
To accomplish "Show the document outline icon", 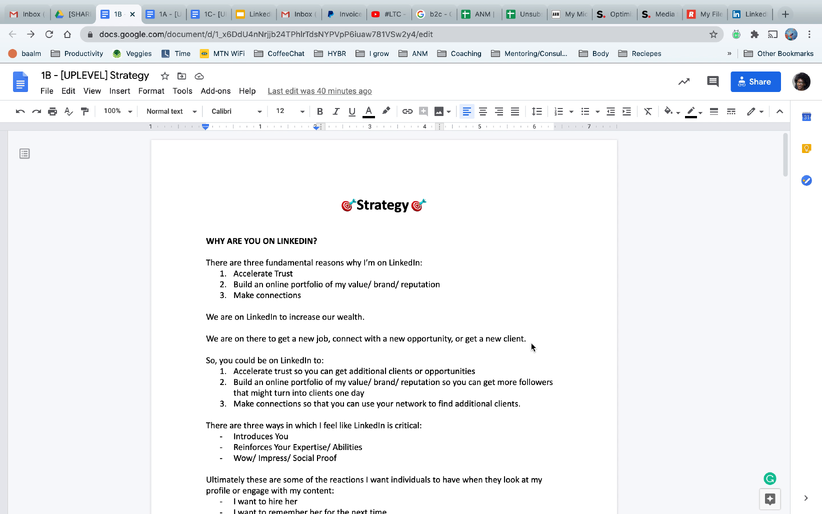I will (x=24, y=154).
